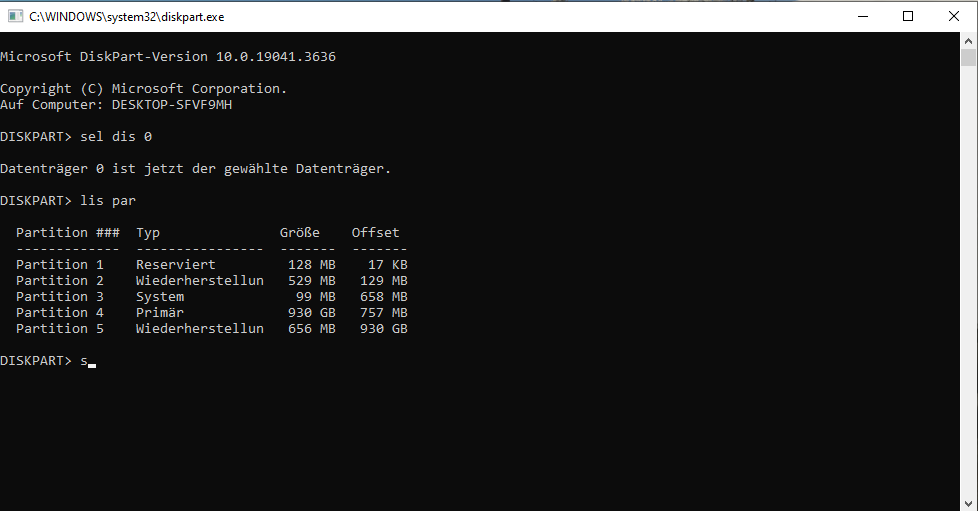The height and width of the screenshot is (511, 978).
Task: Click the scrollbar up arrow
Action: [968, 41]
